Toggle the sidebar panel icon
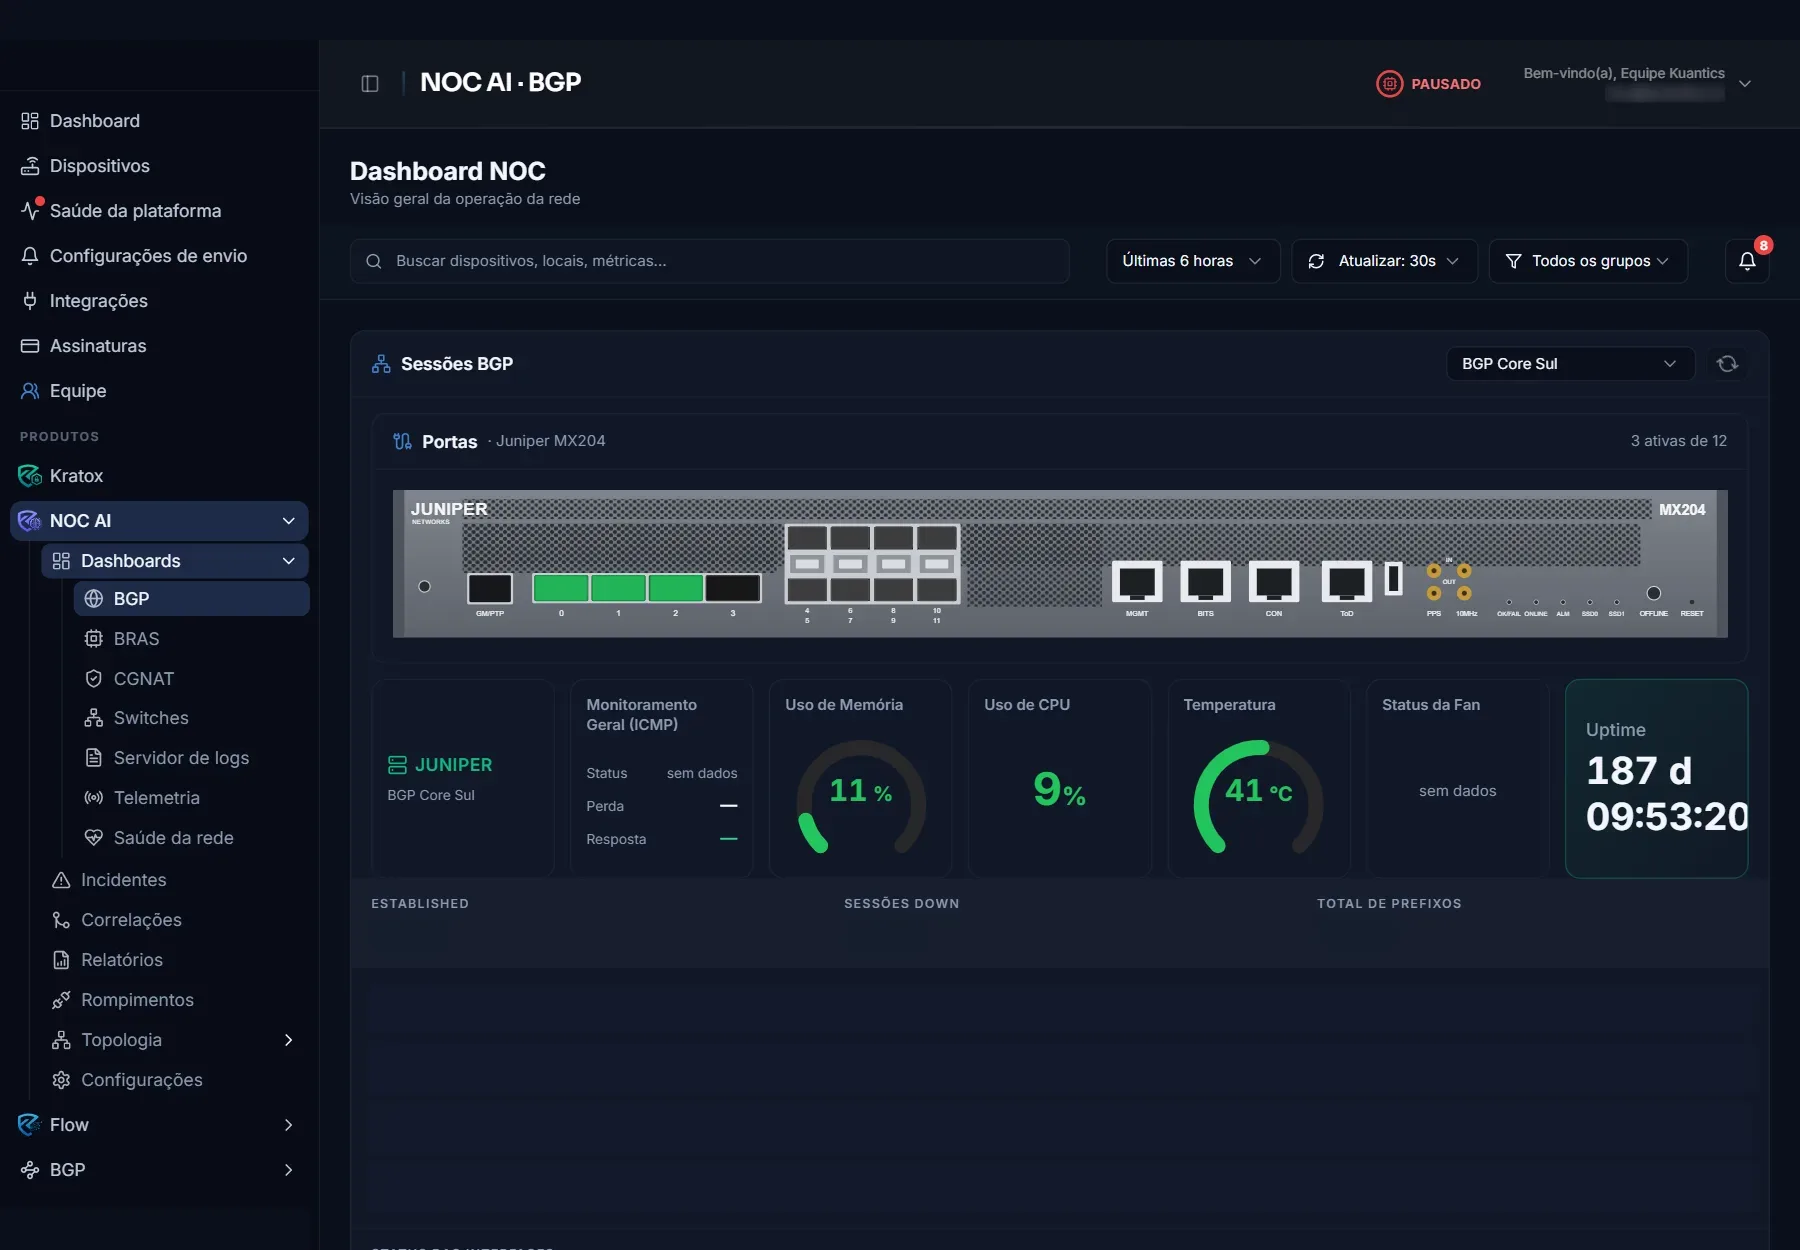1800x1250 pixels. tap(370, 83)
